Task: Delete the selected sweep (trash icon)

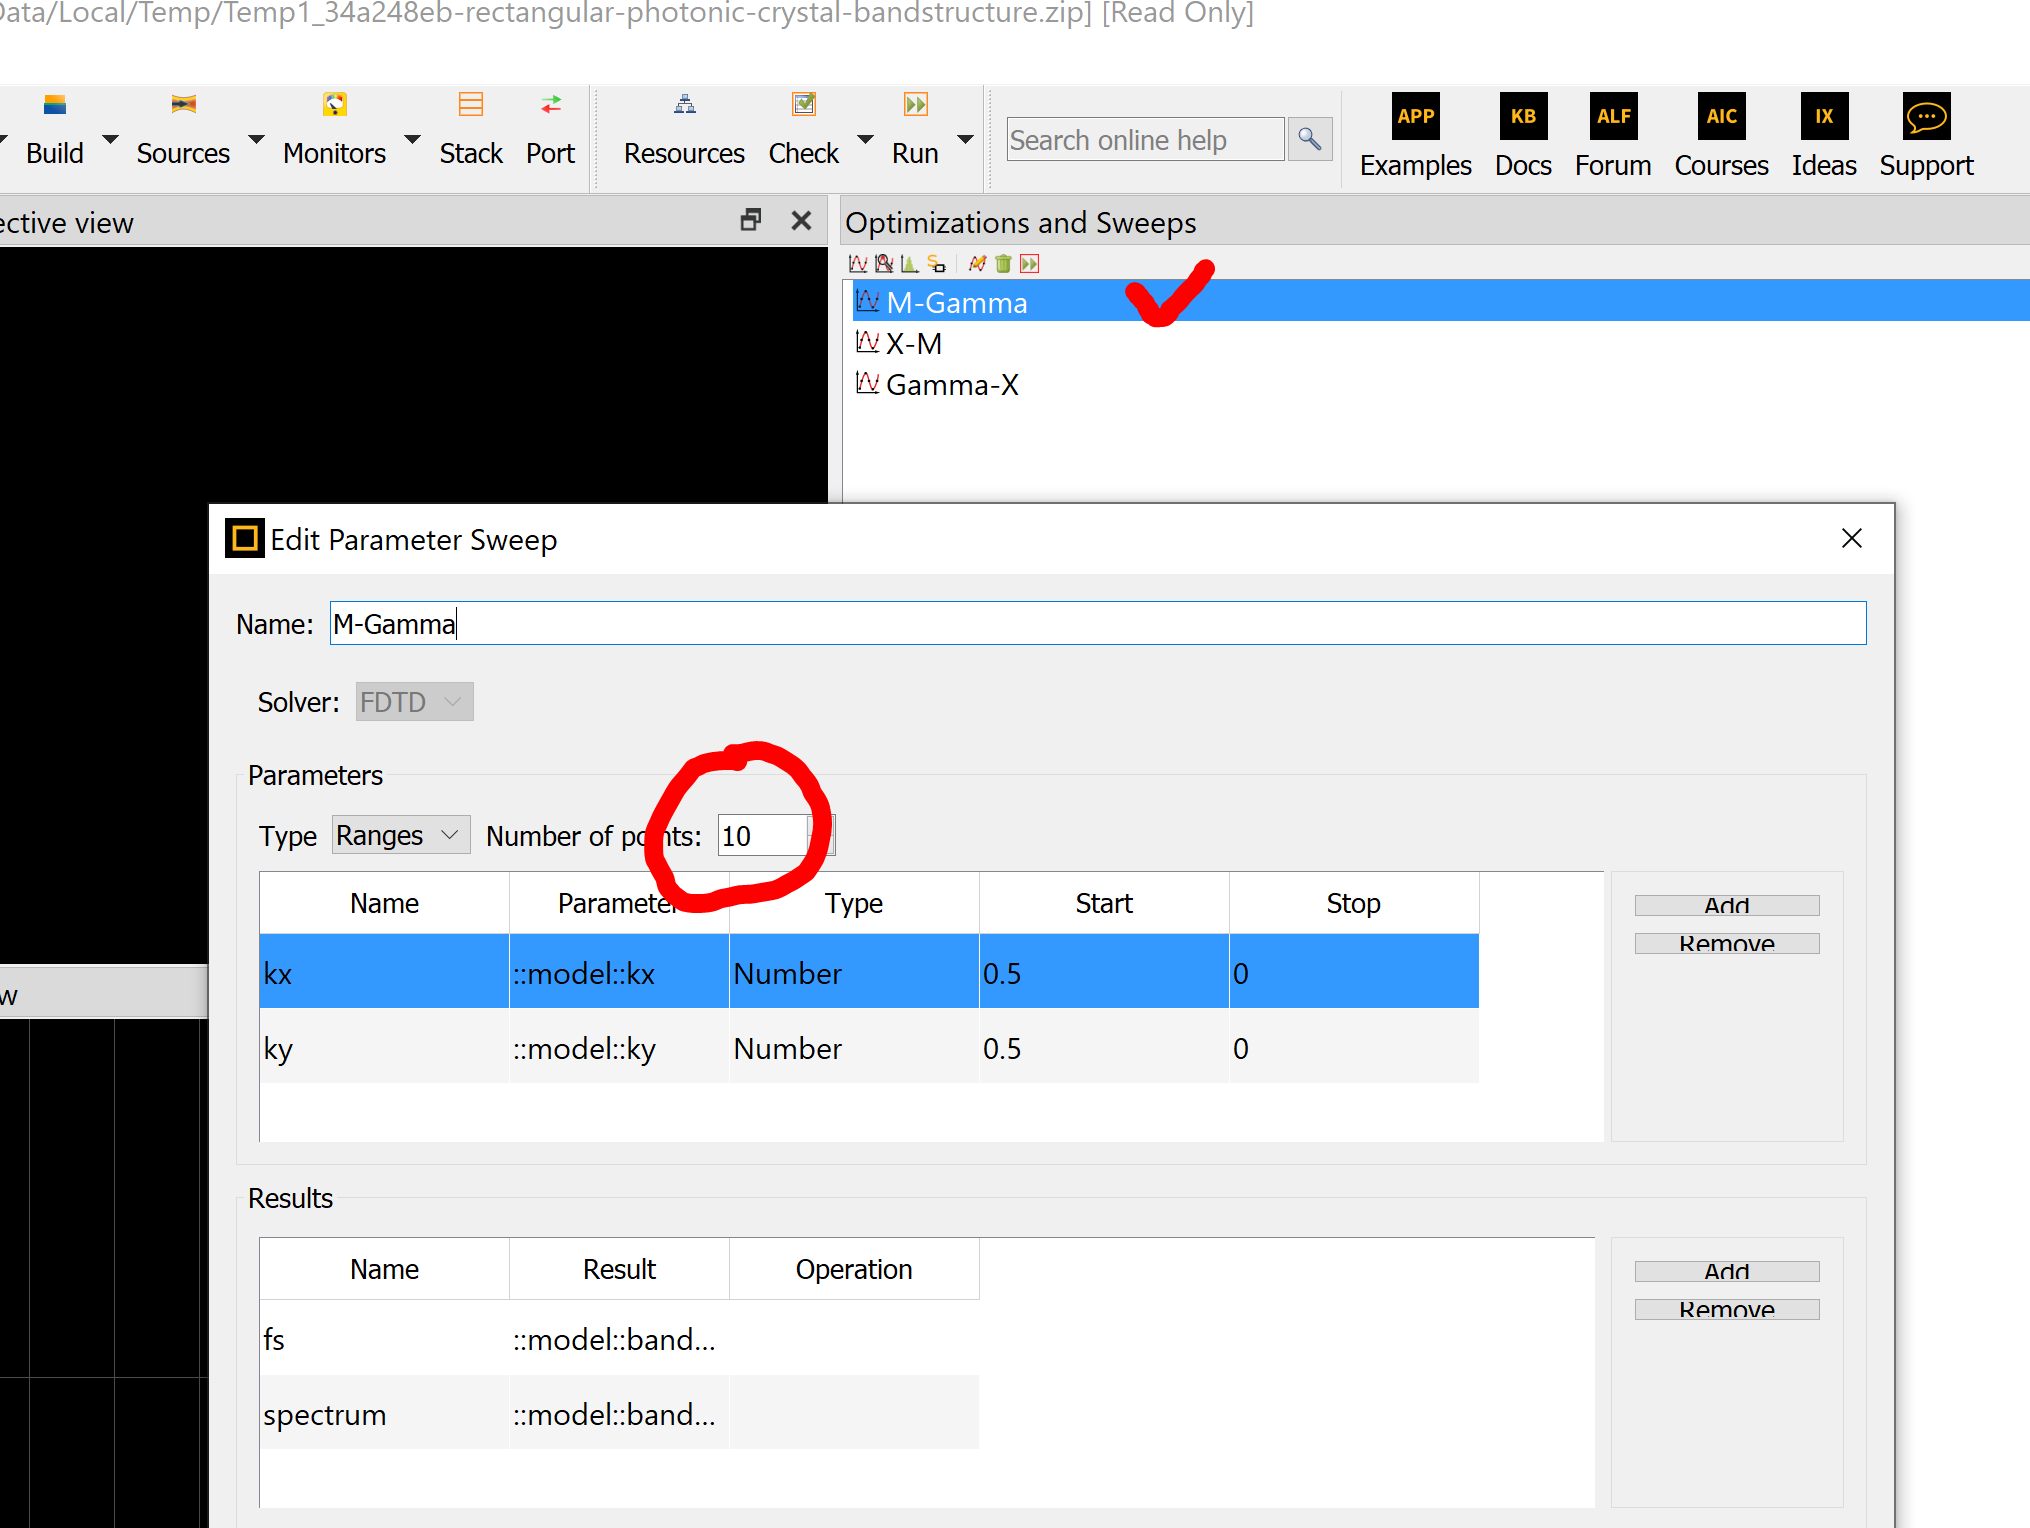Action: coord(1003,264)
